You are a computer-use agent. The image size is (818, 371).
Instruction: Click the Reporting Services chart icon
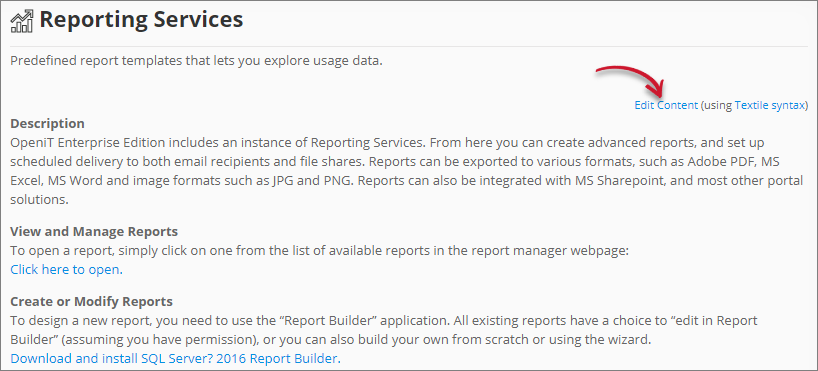tap(22, 20)
